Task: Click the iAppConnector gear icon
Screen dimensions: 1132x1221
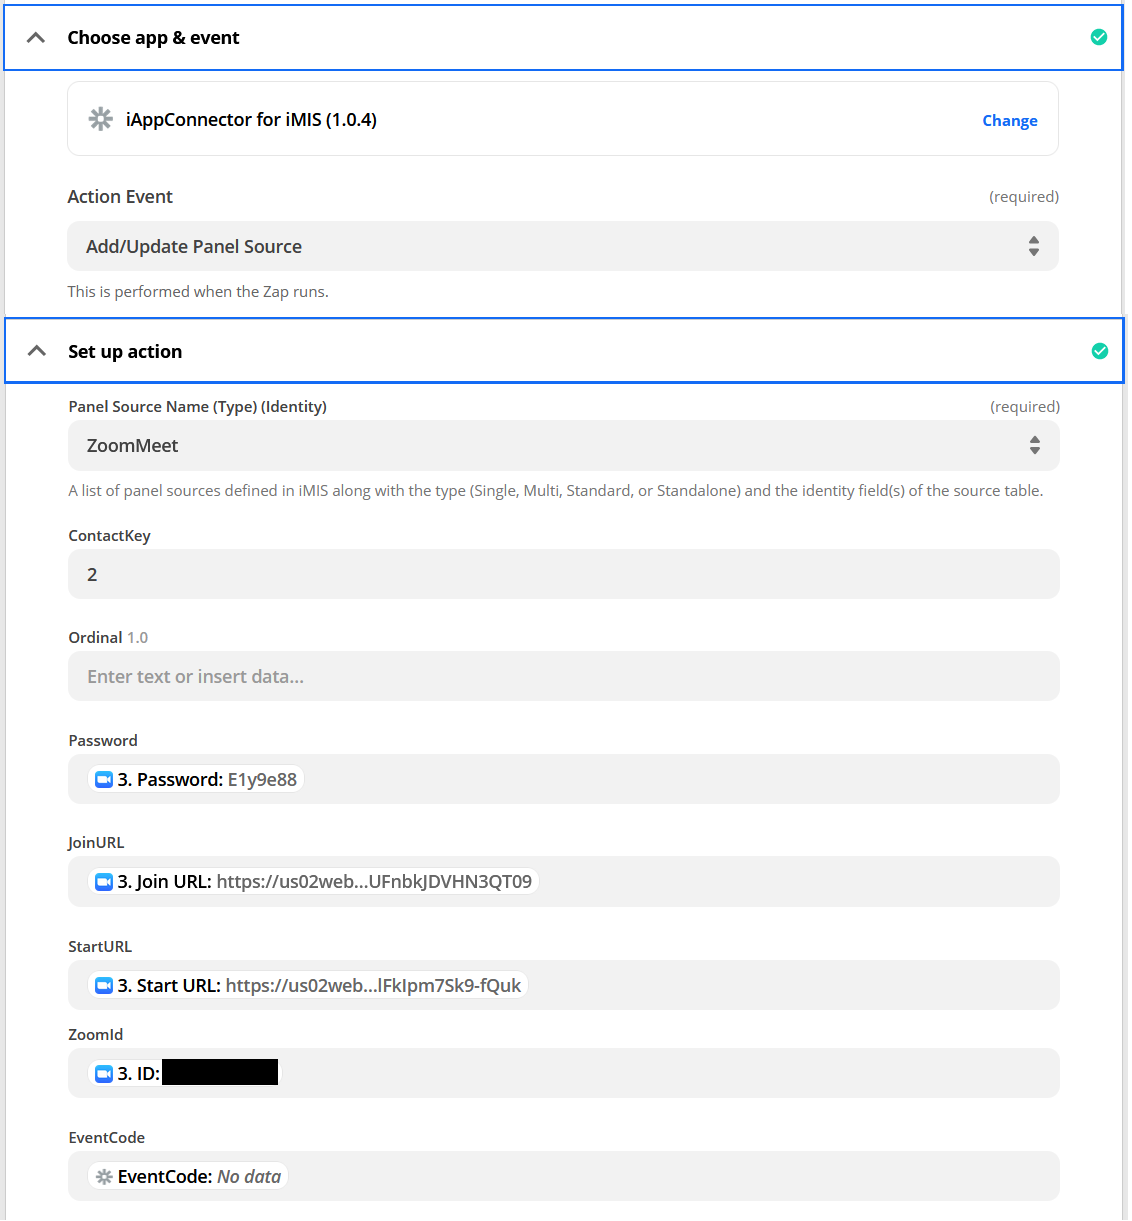Action: [x=101, y=119]
